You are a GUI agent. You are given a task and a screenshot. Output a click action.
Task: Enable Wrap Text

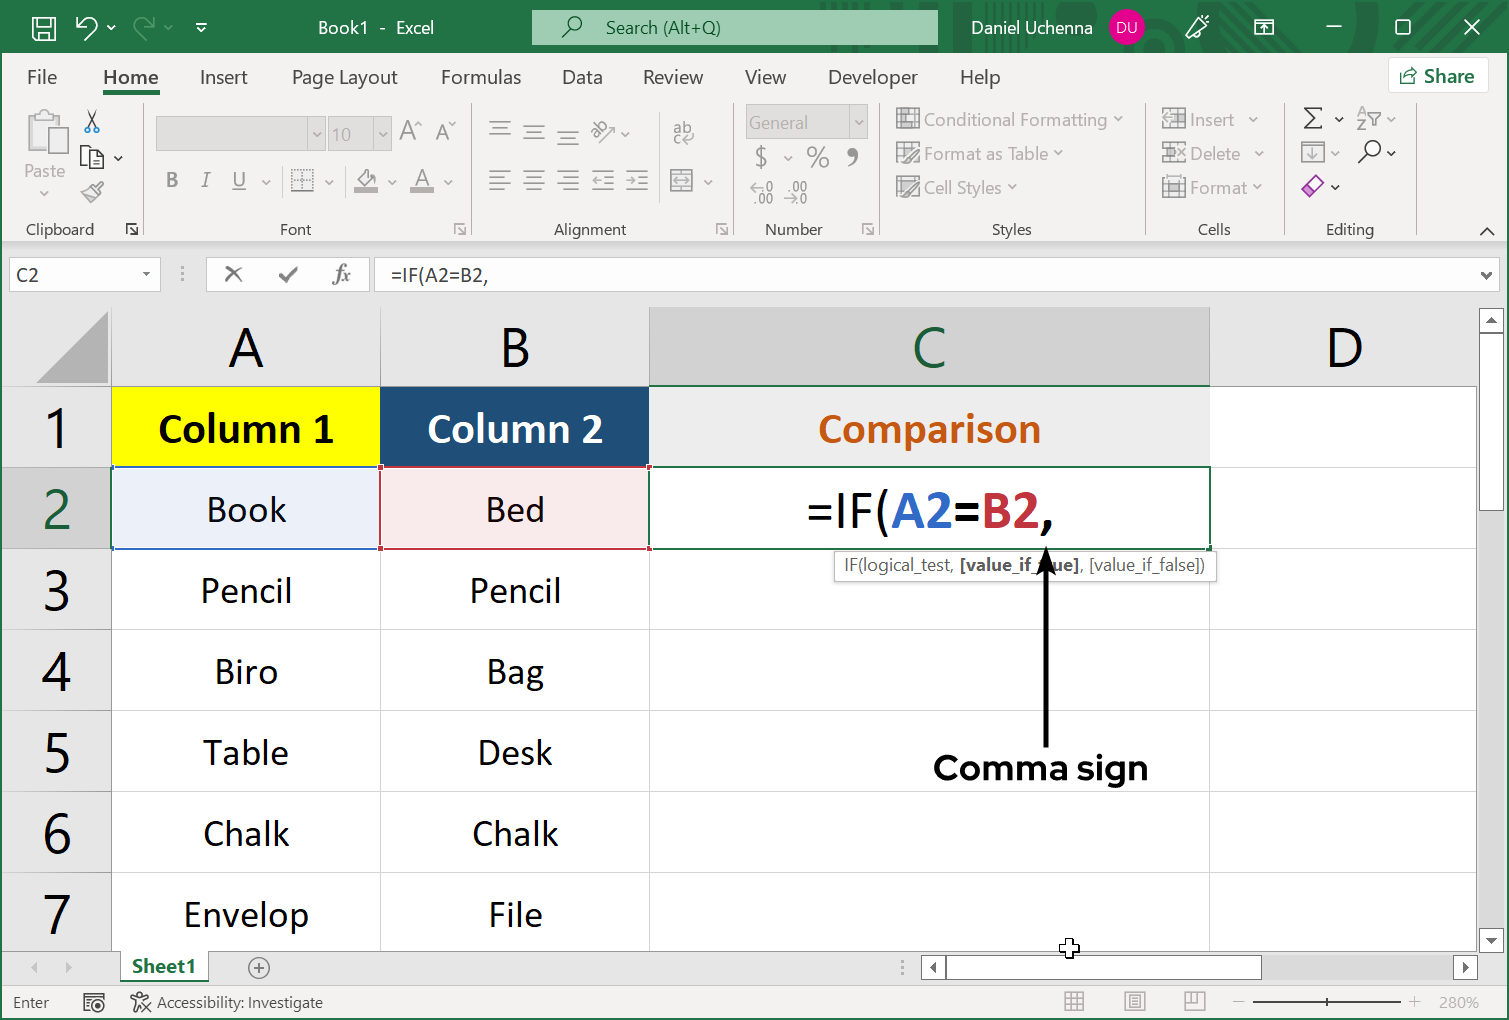click(683, 131)
